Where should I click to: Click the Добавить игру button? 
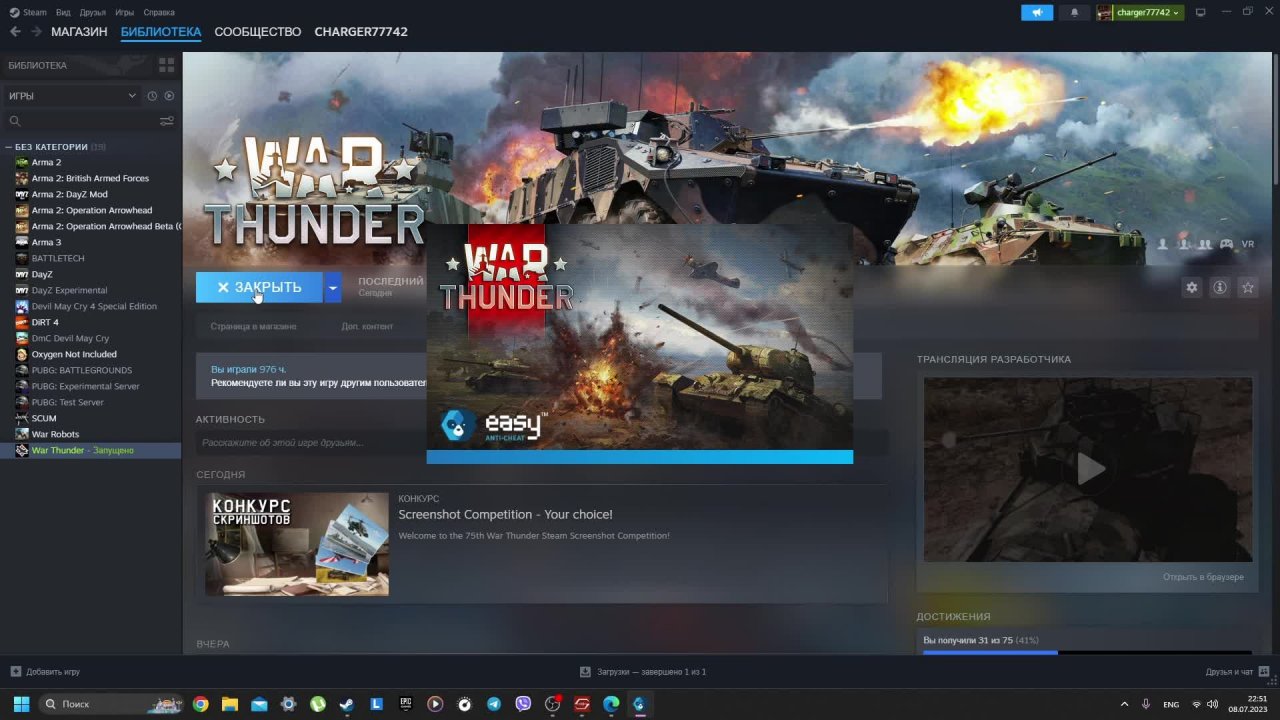pyautogui.click(x=45, y=672)
